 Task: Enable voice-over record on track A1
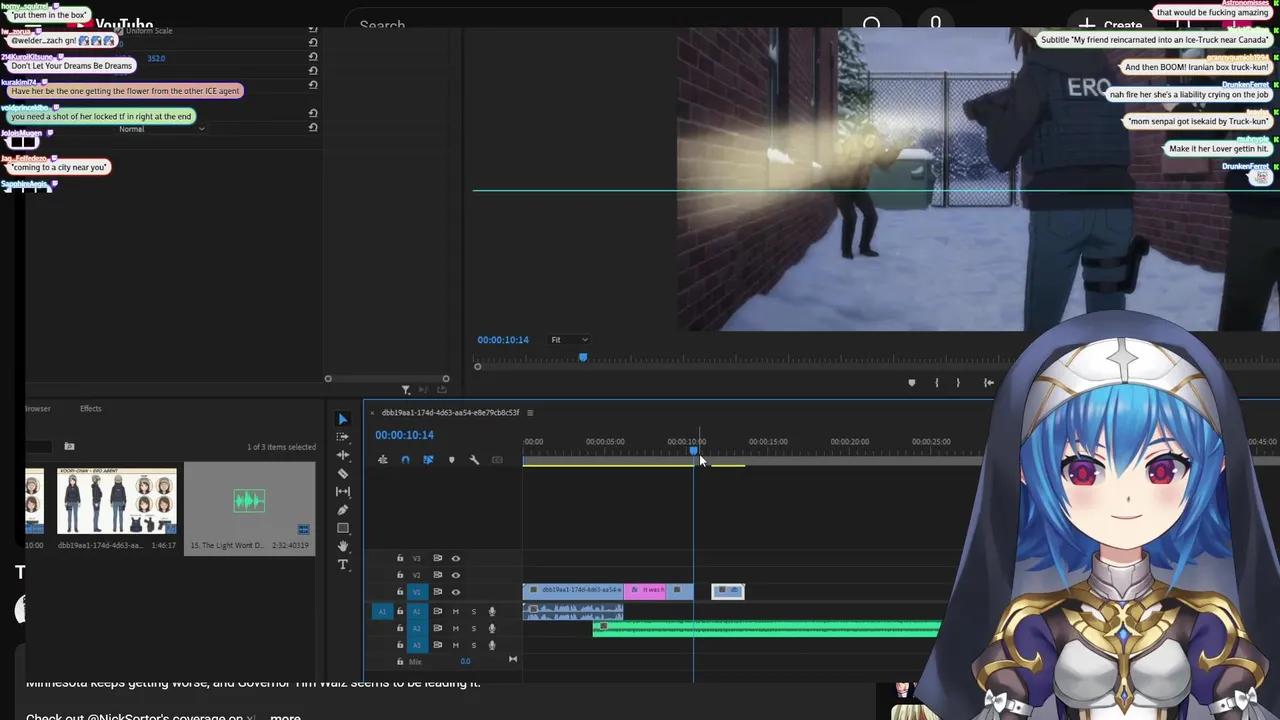(491, 612)
